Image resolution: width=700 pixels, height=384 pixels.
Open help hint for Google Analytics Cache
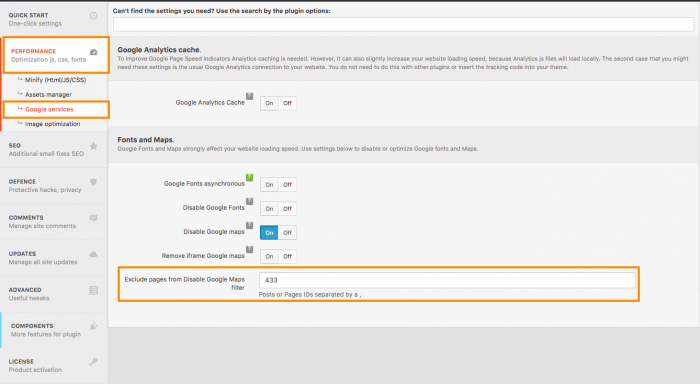pyautogui.click(x=250, y=96)
